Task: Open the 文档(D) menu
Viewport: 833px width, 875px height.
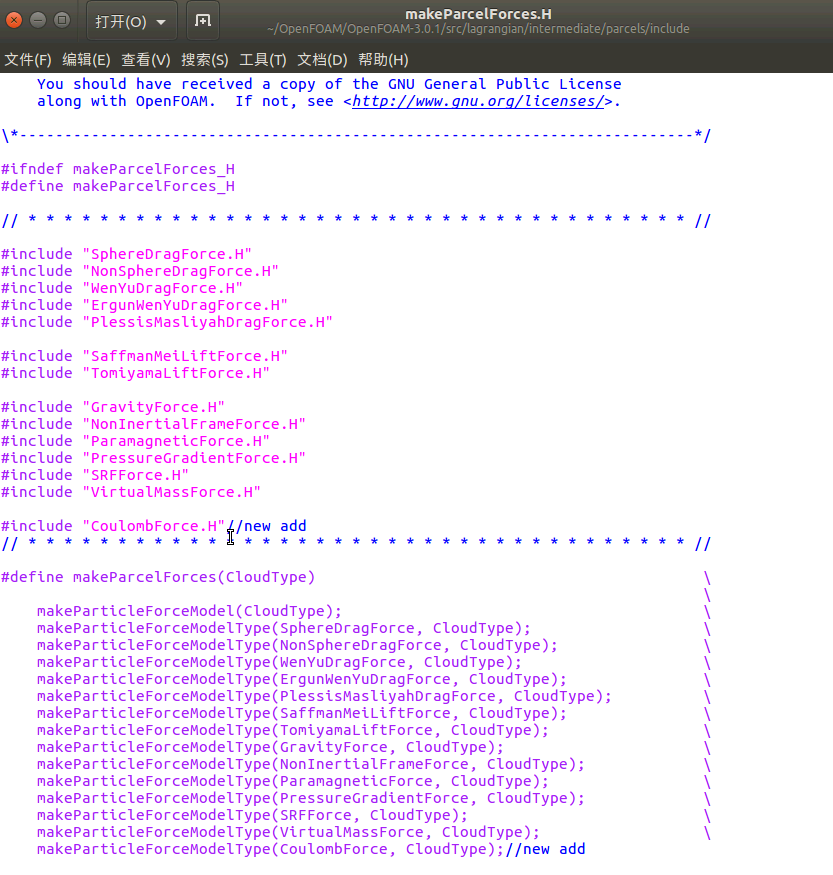Action: click(322, 60)
